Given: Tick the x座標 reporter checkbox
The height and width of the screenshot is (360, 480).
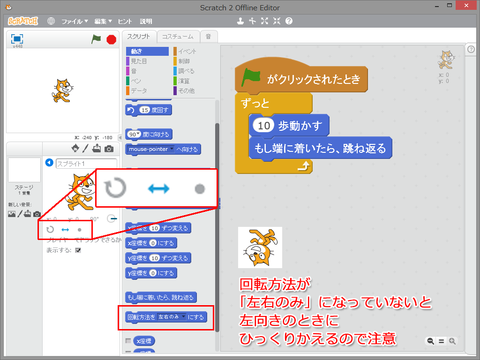Looking at the screenshot, I should [x=128, y=341].
